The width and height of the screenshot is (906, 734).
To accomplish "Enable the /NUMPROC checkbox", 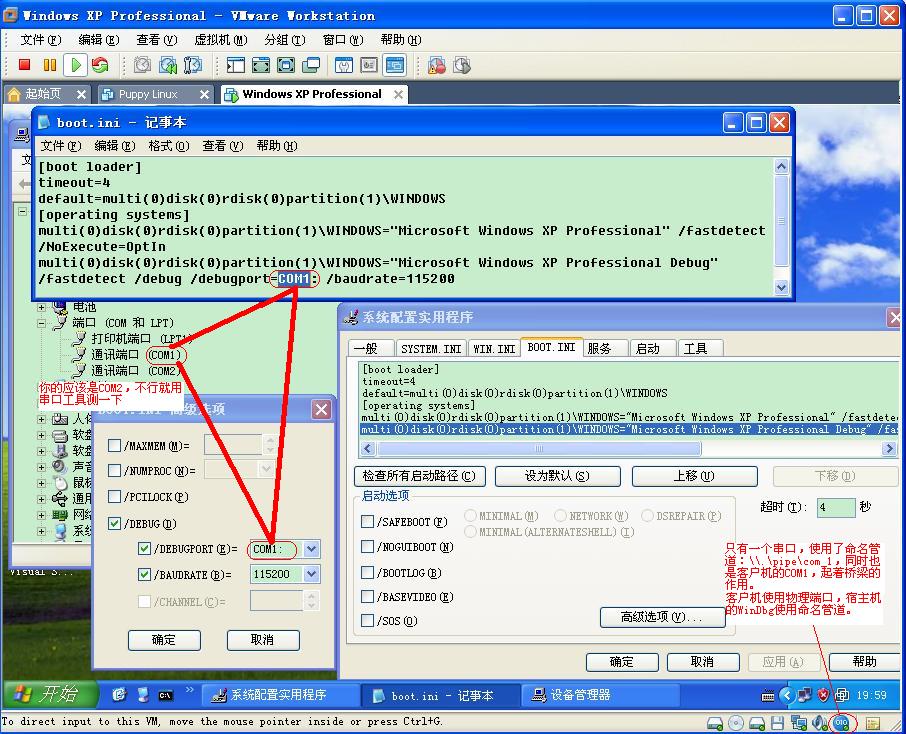I will (114, 471).
